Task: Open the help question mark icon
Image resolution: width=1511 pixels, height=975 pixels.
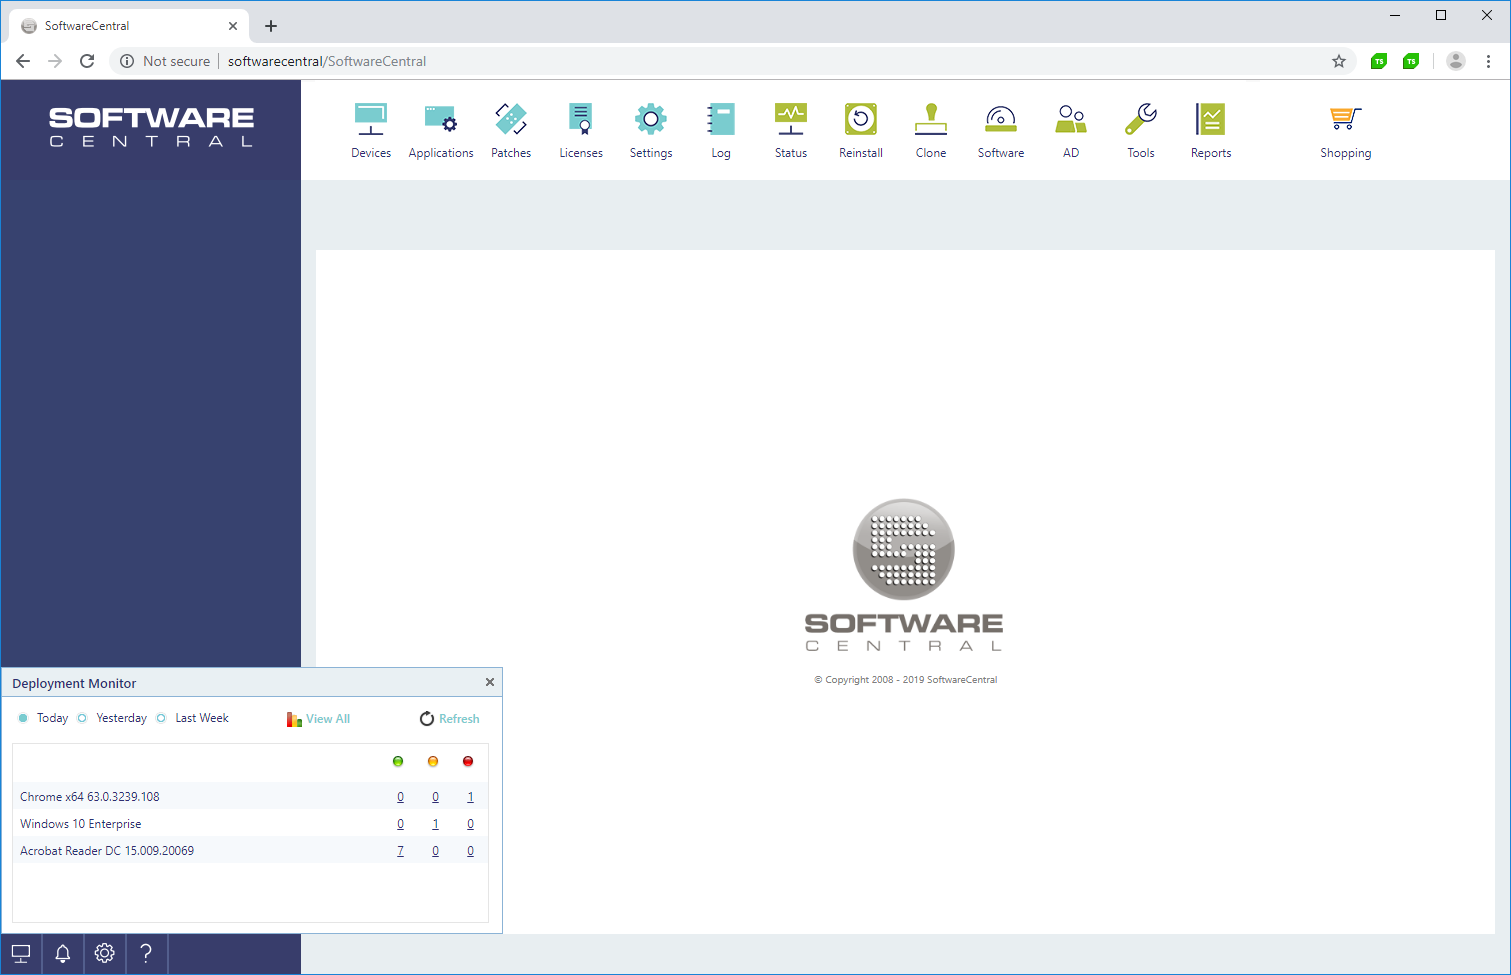Action: click(x=146, y=954)
